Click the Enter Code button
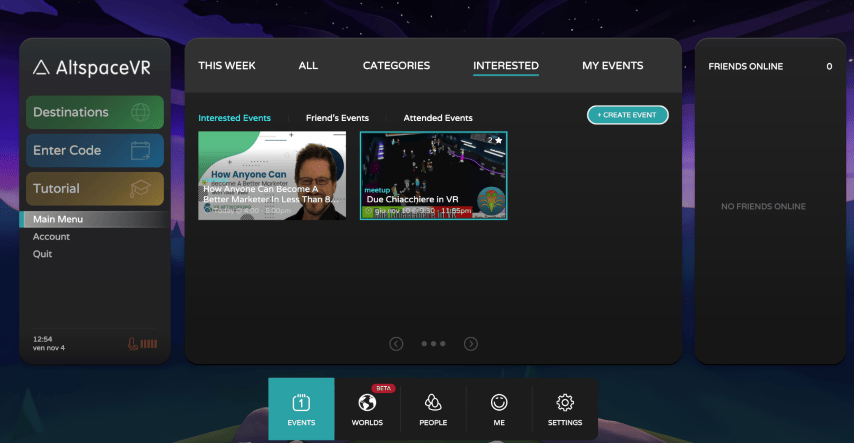This screenshot has height=443, width=854. (91, 150)
